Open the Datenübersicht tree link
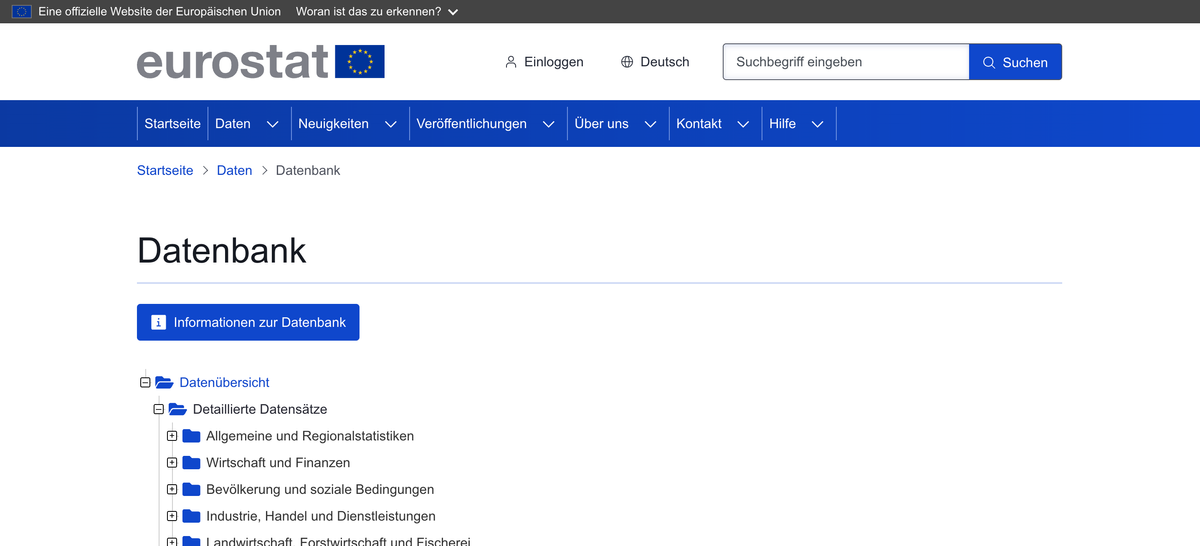The width and height of the screenshot is (1200, 546). [224, 382]
